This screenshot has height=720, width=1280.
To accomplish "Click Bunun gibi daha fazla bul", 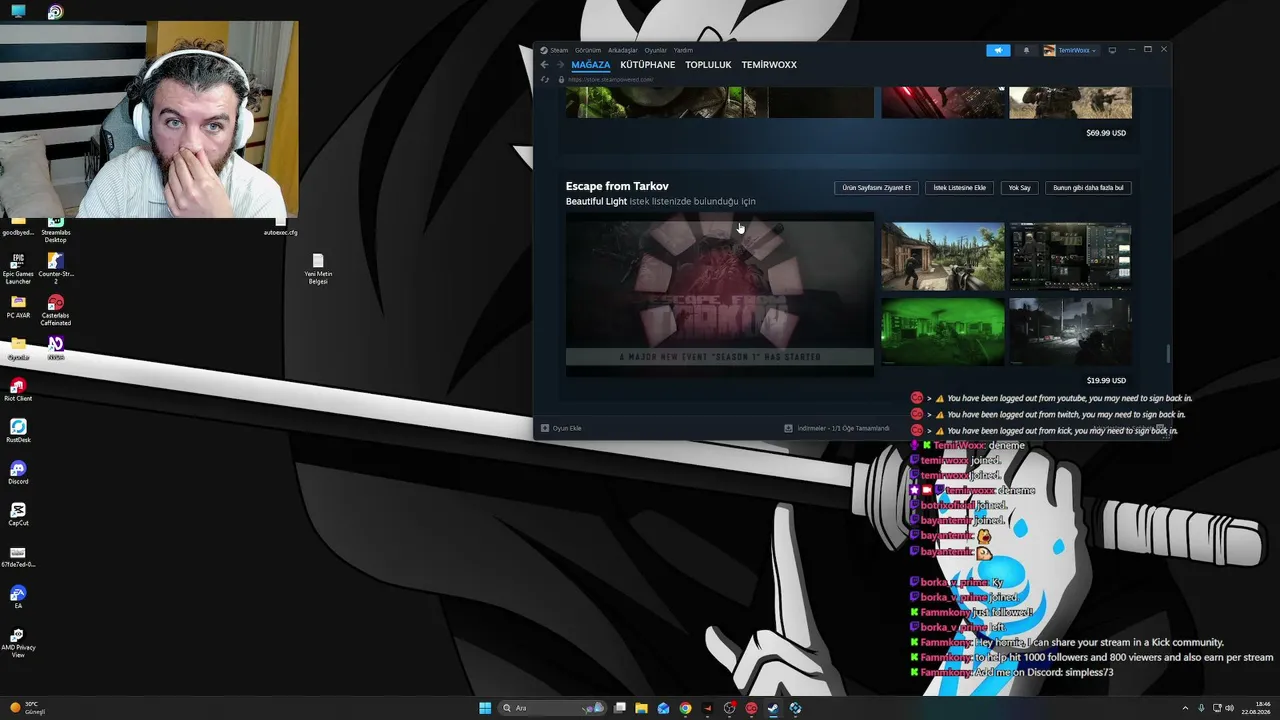I will [x=1088, y=188].
